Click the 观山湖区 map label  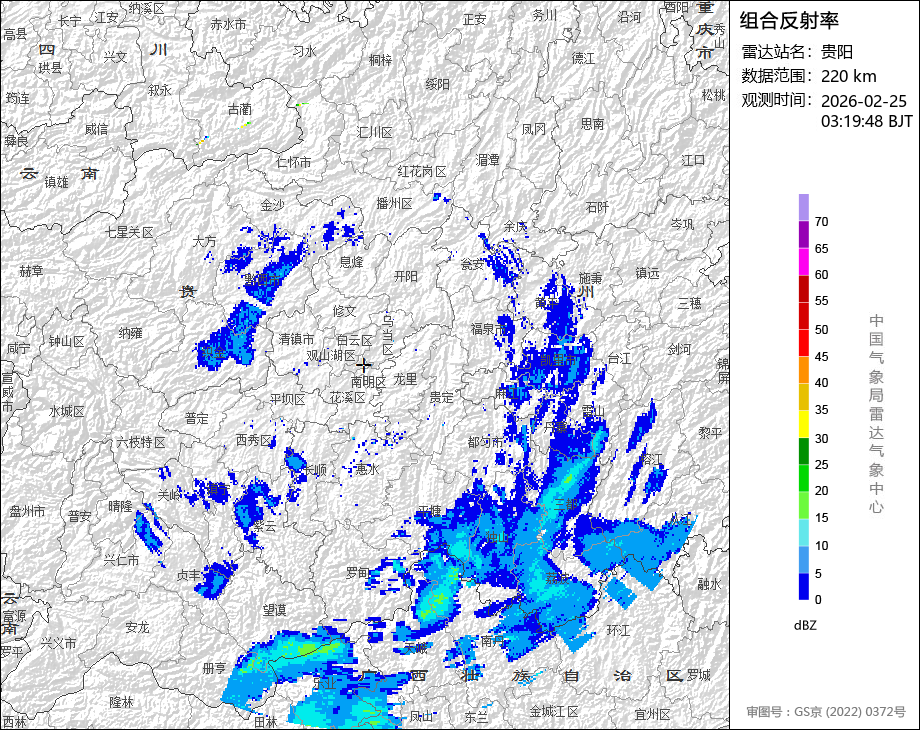point(331,356)
